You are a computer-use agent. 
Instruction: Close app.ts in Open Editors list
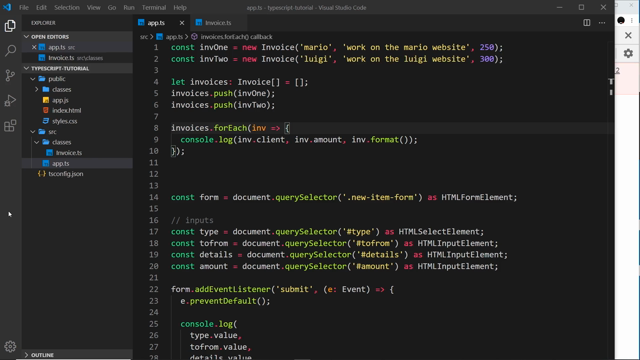point(34,47)
